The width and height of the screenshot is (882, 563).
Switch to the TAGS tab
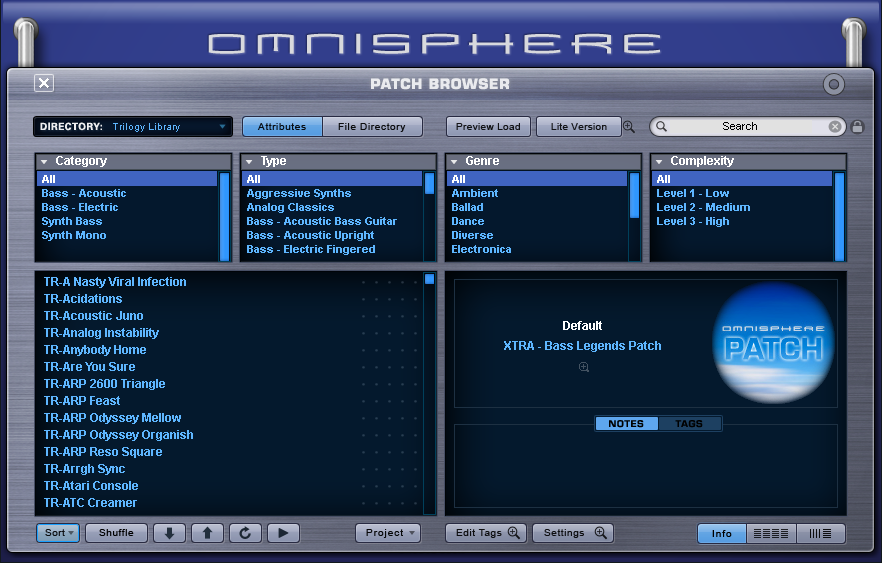[x=689, y=424]
